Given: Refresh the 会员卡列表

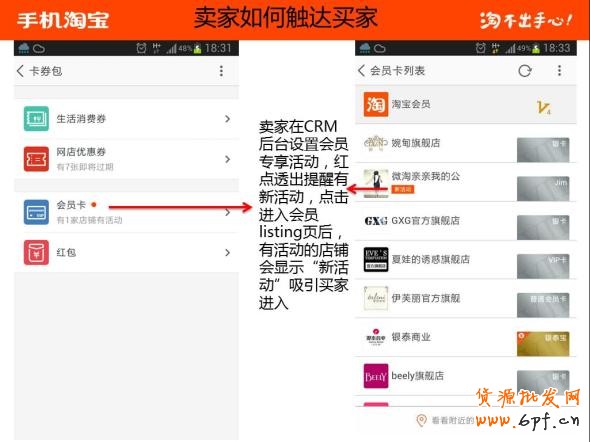Looking at the screenshot, I should tap(525, 70).
